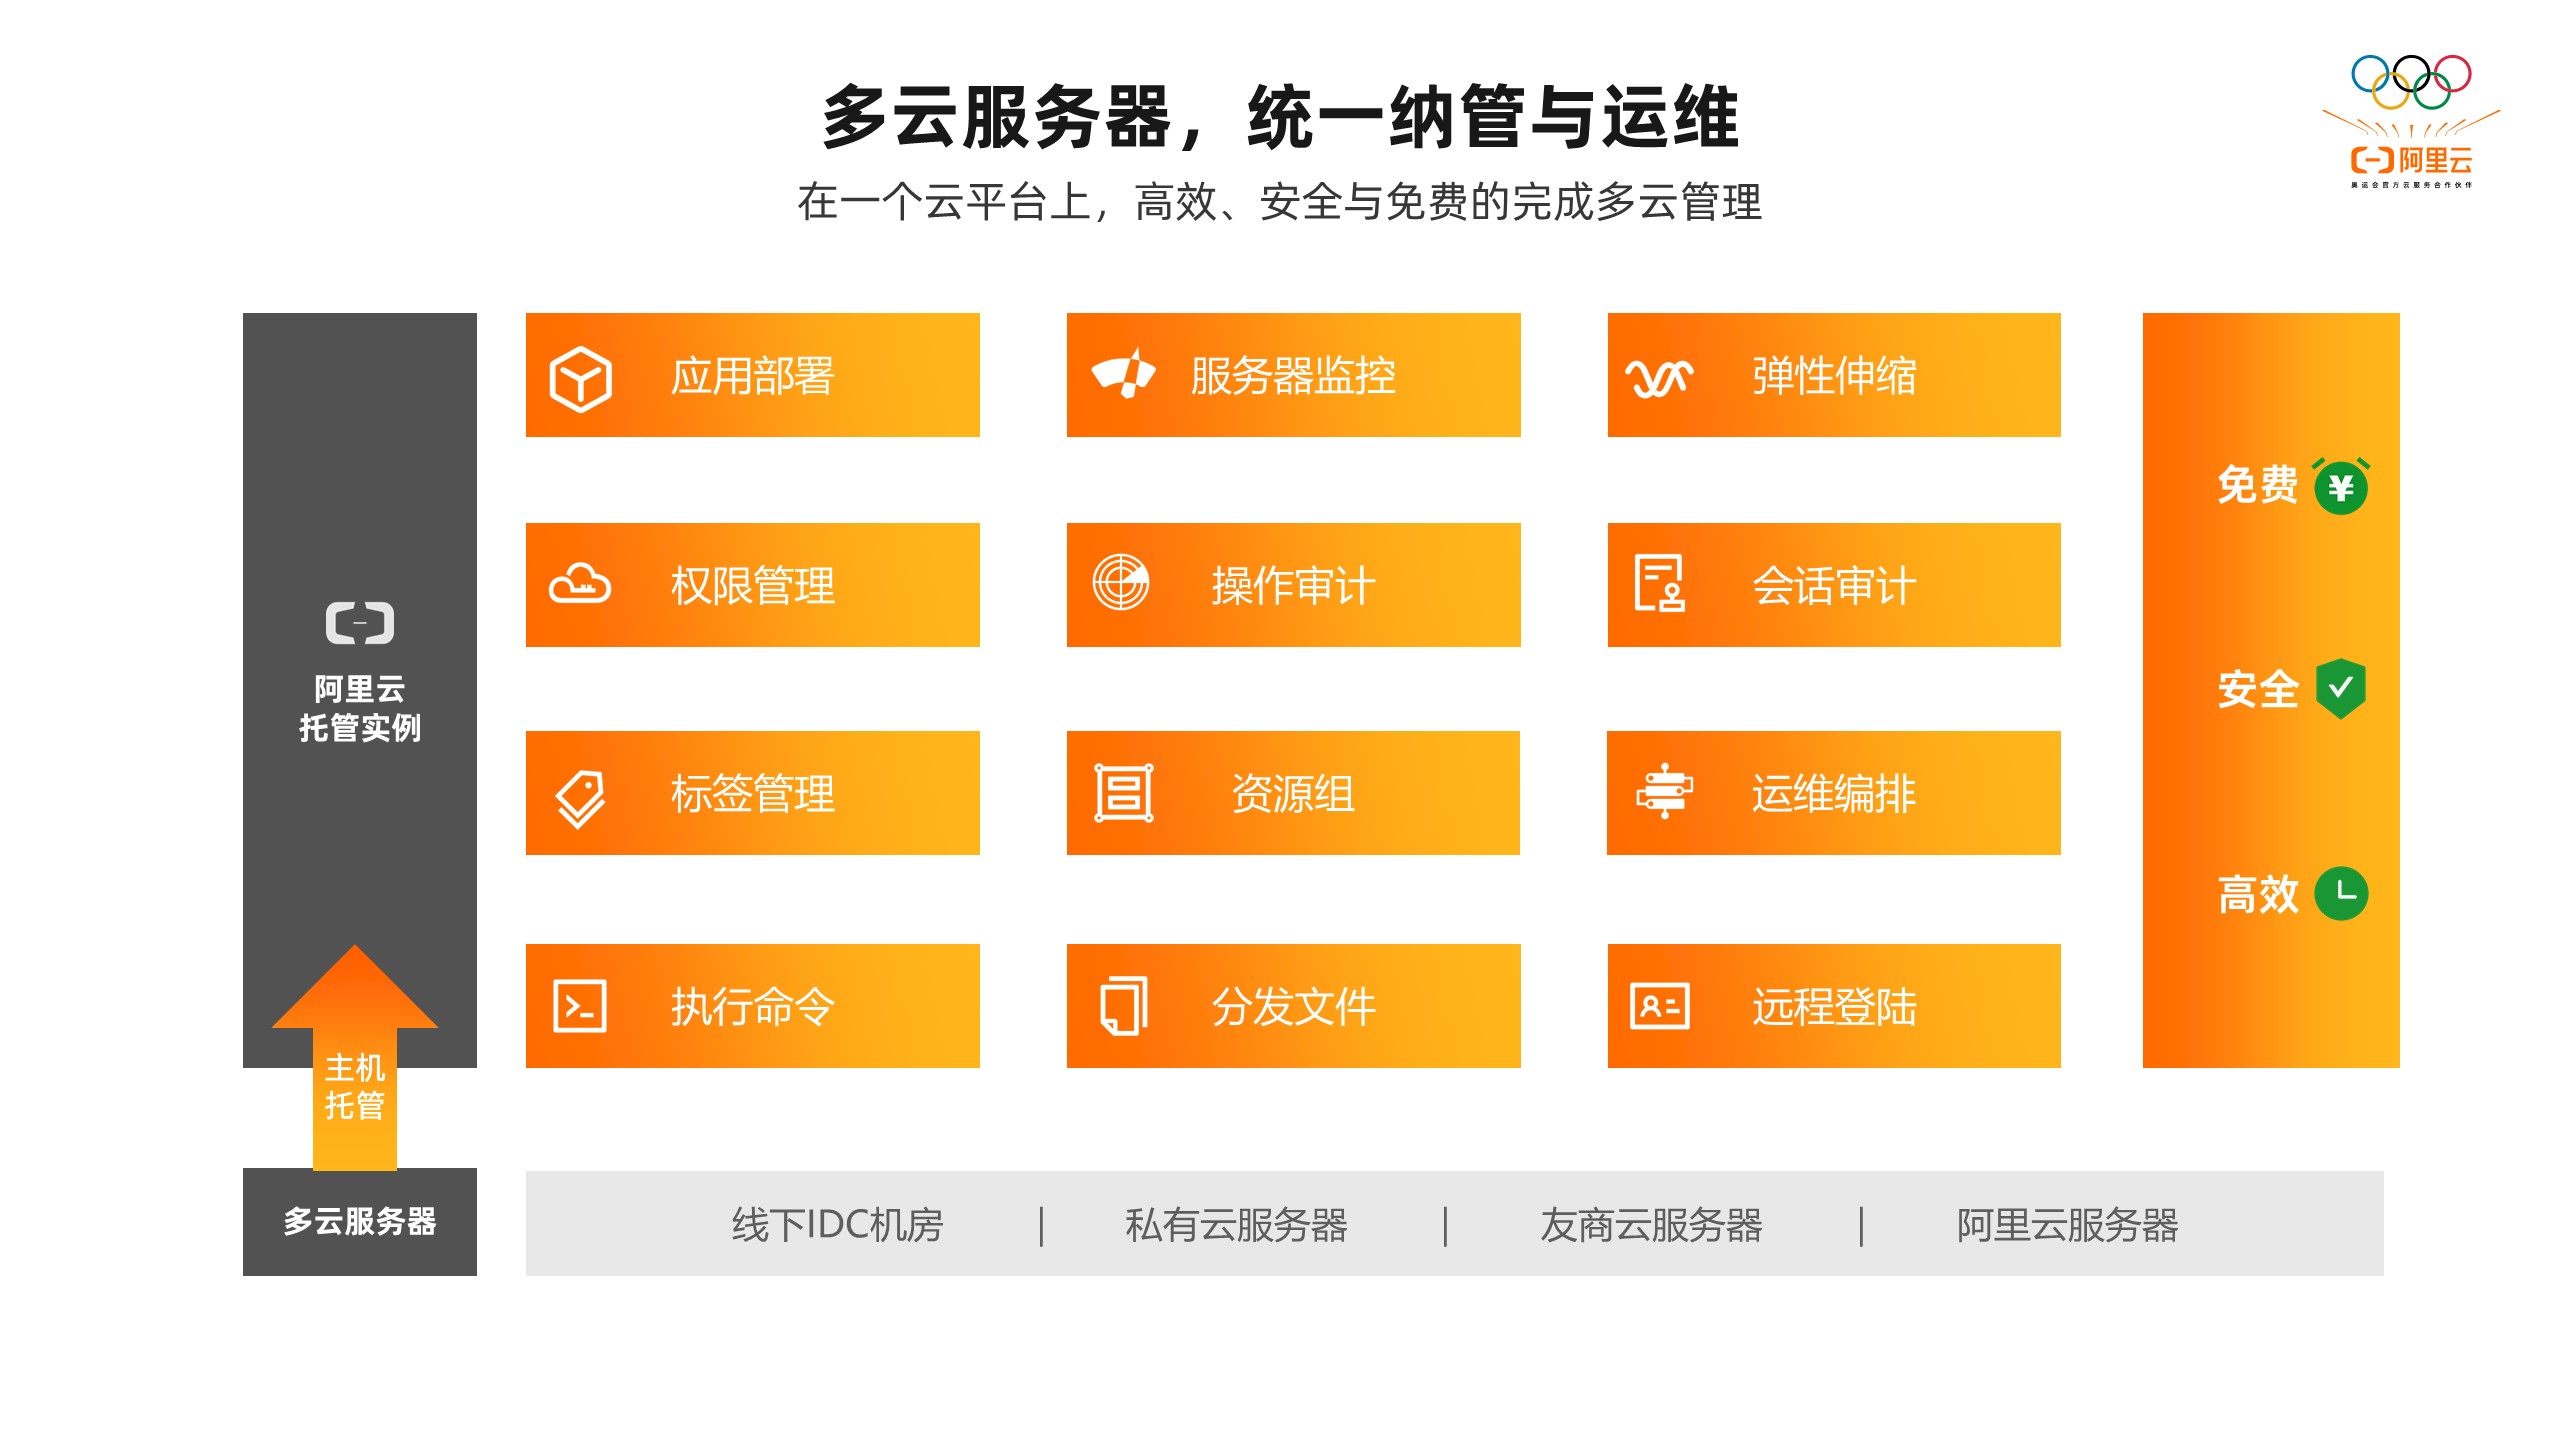Select the 服务器监控 label
The height and width of the screenshot is (1440, 2560).
(x=1293, y=376)
